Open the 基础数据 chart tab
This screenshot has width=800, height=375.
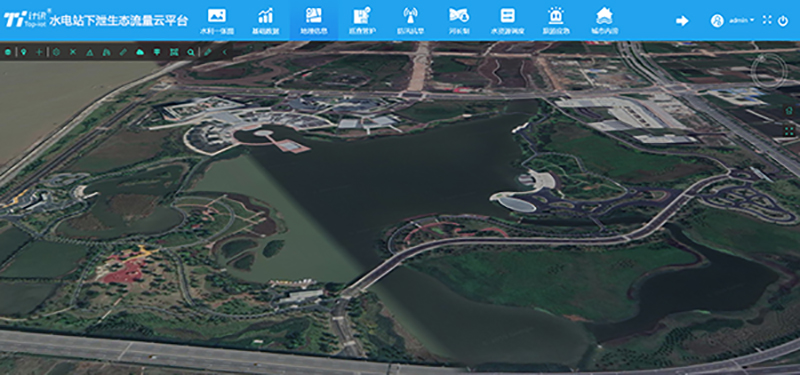265,20
